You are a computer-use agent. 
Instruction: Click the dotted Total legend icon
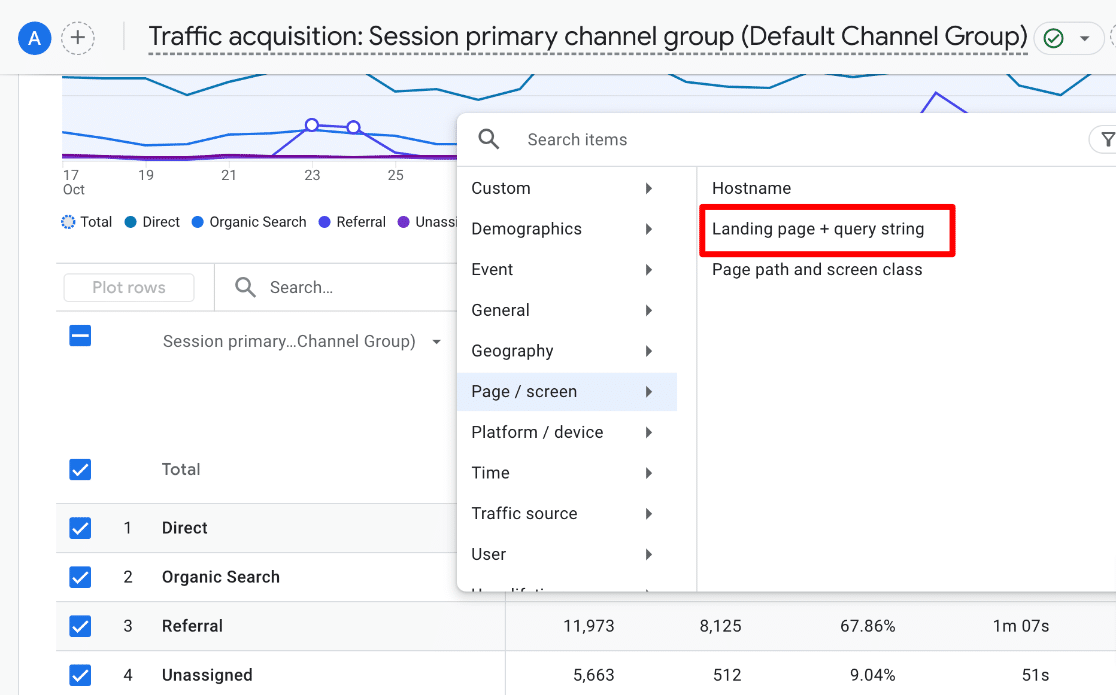pos(67,222)
